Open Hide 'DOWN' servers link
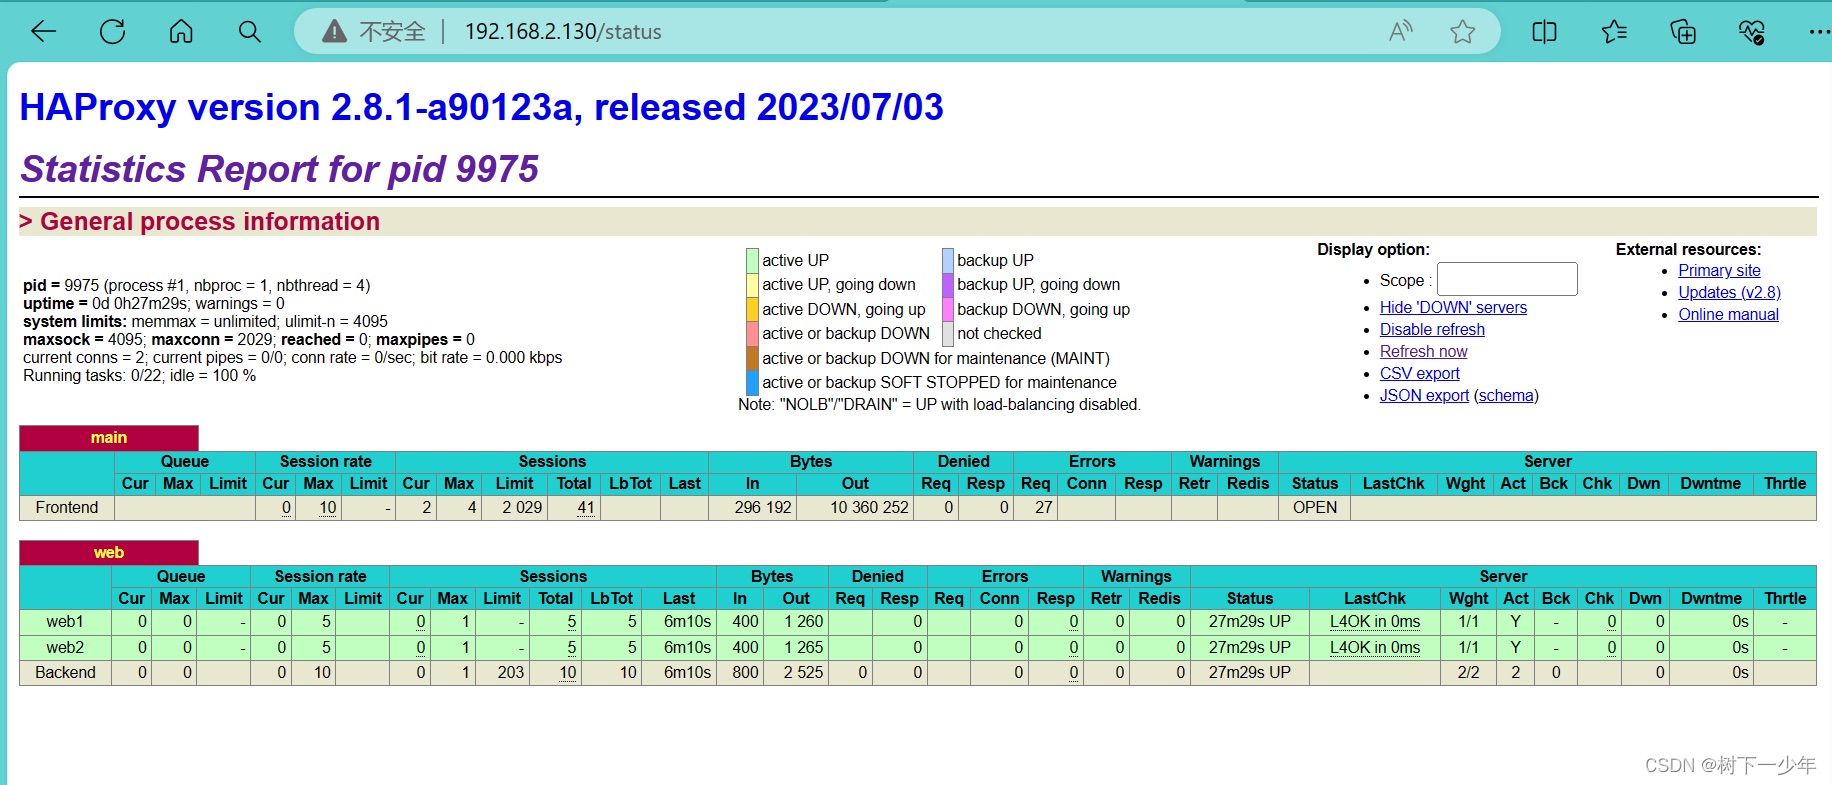Screen dimensions: 1832x785 point(1453,307)
